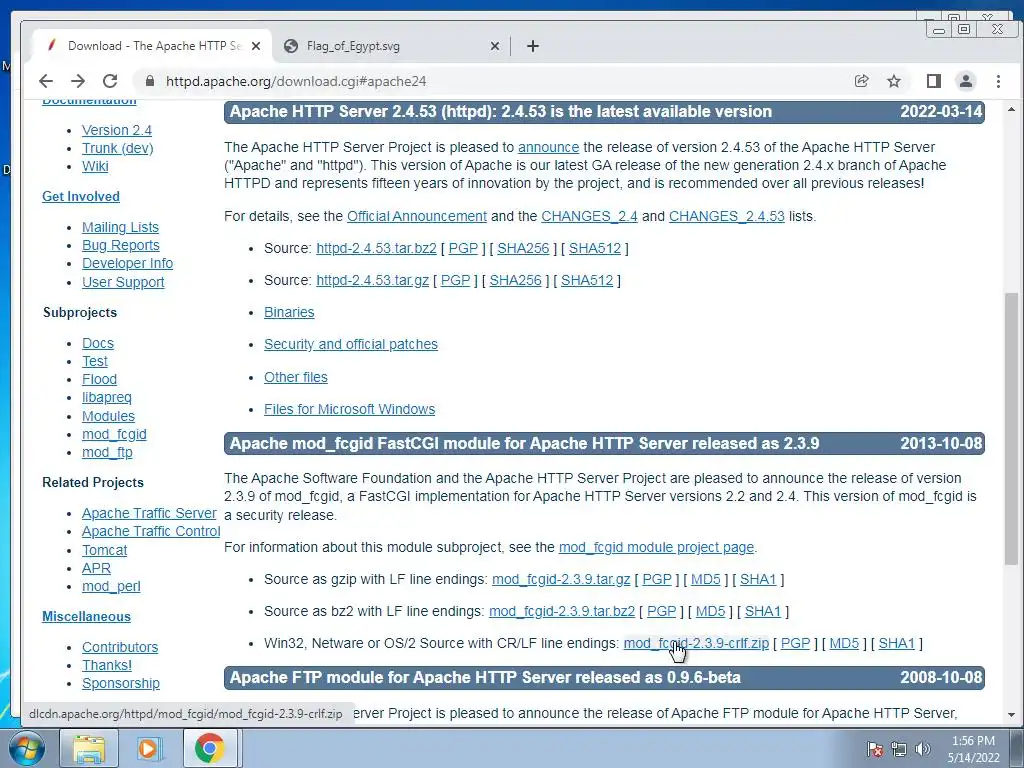The image size is (1024, 768).
Task: Open the Windows Start menu
Action: pos(27,748)
